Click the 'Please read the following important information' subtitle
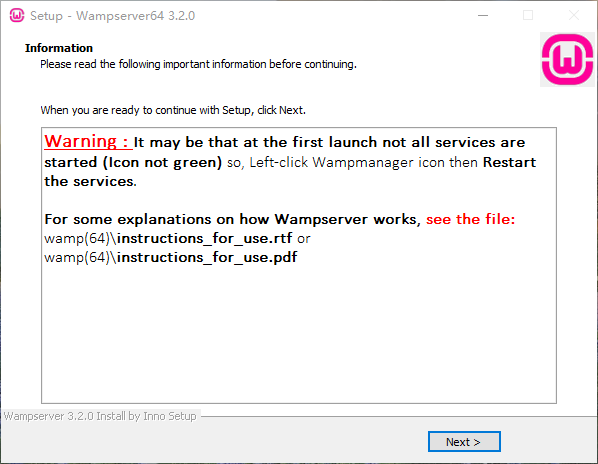This screenshot has width=598, height=464. 198,64
